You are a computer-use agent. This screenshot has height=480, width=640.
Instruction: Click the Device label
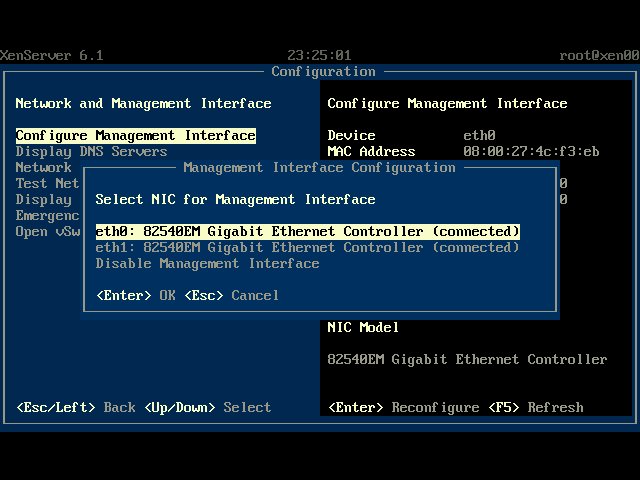click(351, 136)
